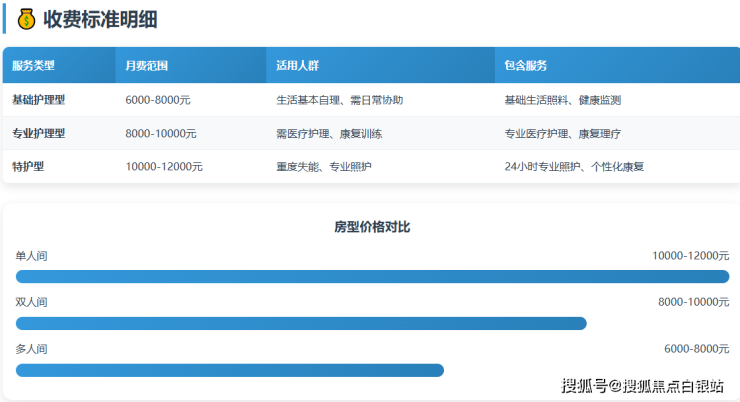Click the 单人间 price progress bar
Image resolution: width=740 pixels, height=402 pixels.
click(372, 277)
